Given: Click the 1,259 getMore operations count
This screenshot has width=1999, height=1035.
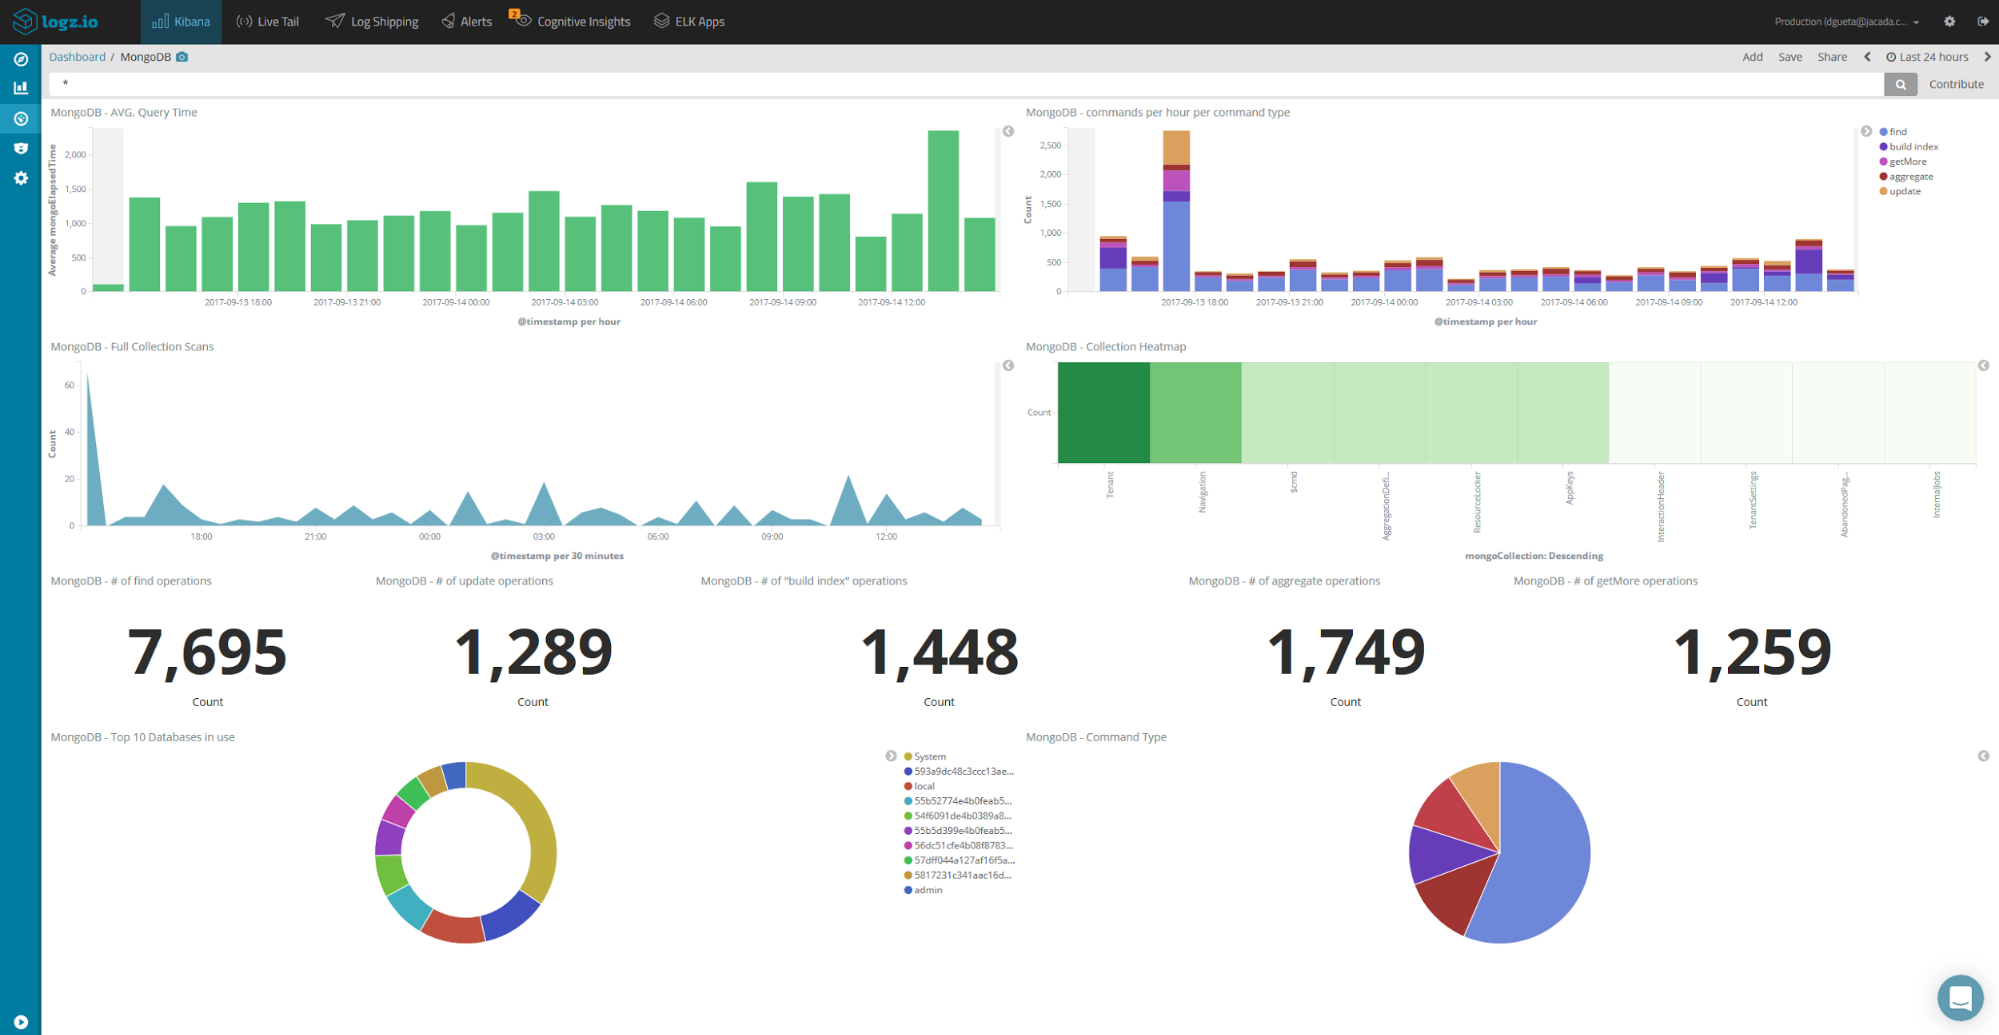Looking at the screenshot, I should click(1752, 652).
